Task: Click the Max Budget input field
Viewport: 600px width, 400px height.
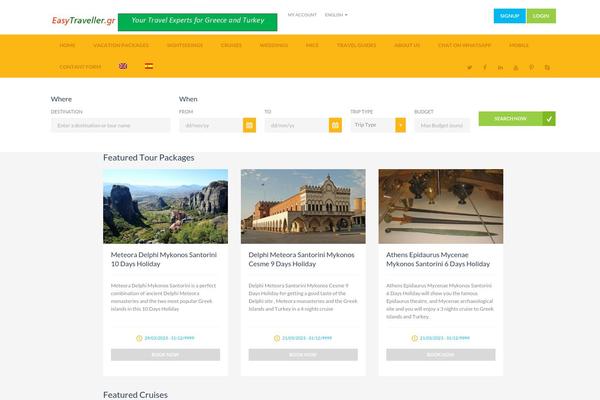Action: (x=442, y=125)
